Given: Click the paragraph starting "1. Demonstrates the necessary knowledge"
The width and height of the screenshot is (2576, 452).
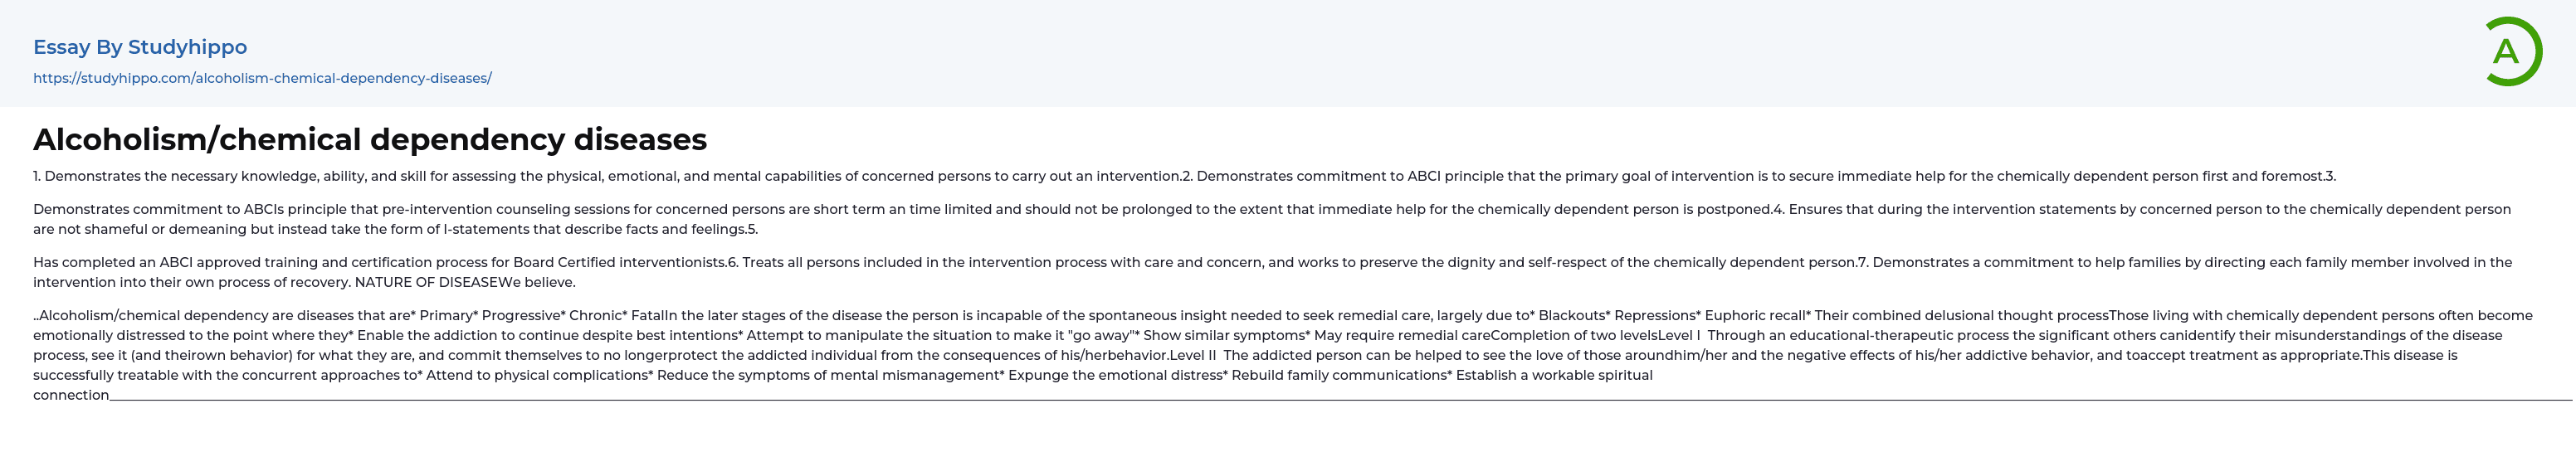Looking at the screenshot, I should click(x=600, y=176).
